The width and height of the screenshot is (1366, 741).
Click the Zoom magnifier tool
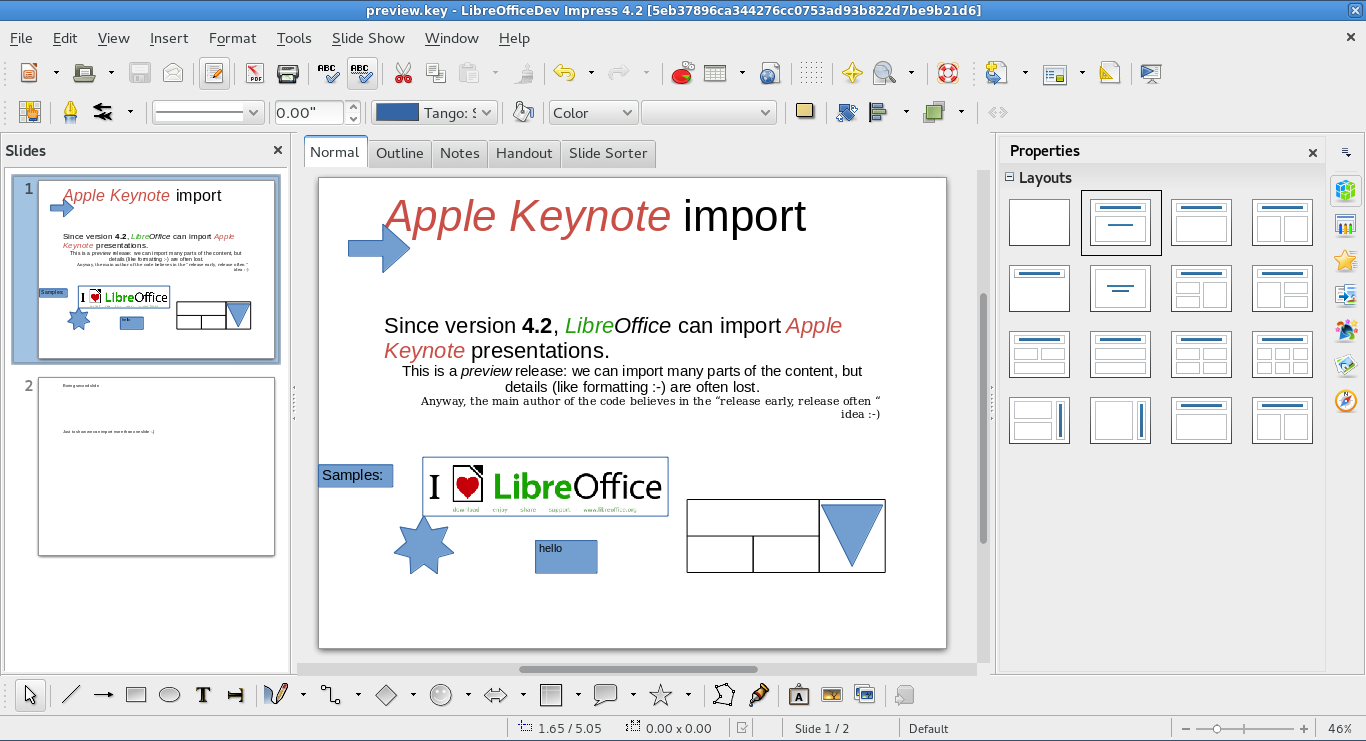(x=884, y=73)
